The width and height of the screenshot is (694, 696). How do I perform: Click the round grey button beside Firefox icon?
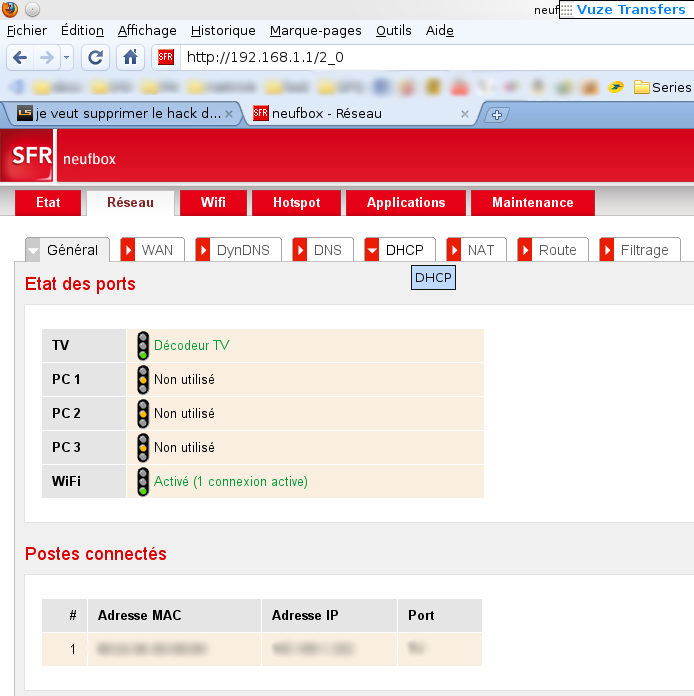click(32, 9)
